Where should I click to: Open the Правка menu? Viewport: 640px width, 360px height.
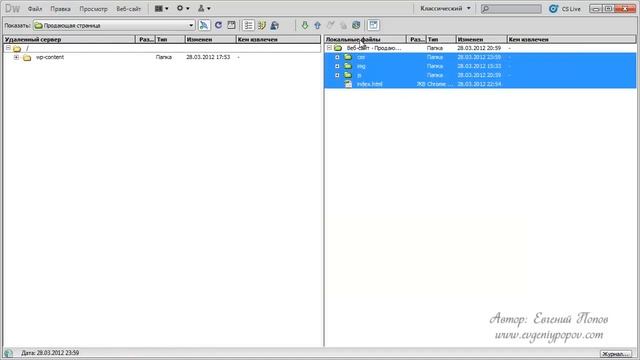(60, 9)
